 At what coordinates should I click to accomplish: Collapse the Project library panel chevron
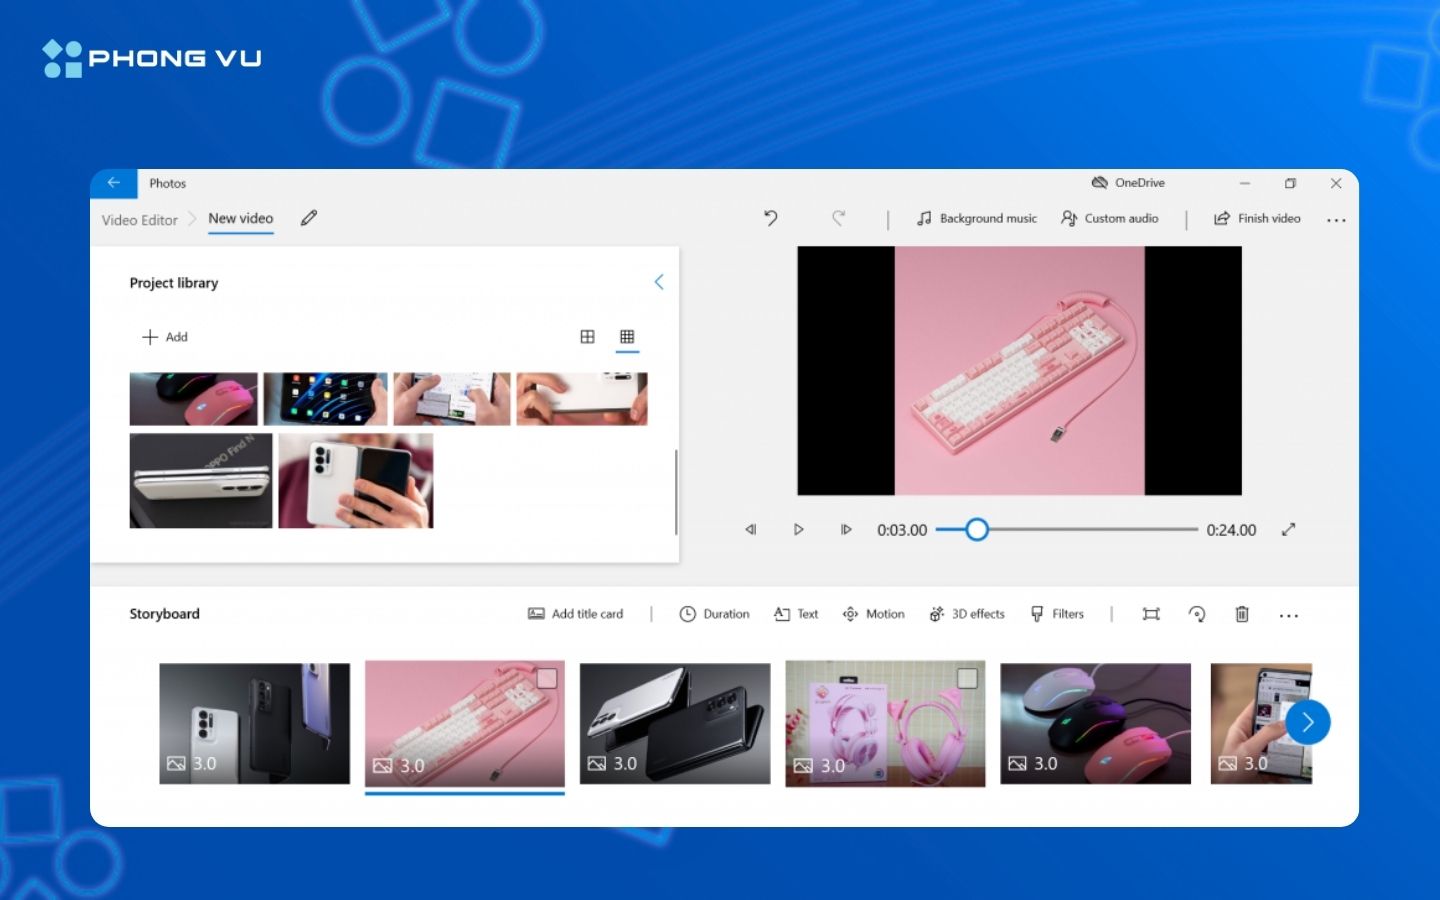(658, 282)
